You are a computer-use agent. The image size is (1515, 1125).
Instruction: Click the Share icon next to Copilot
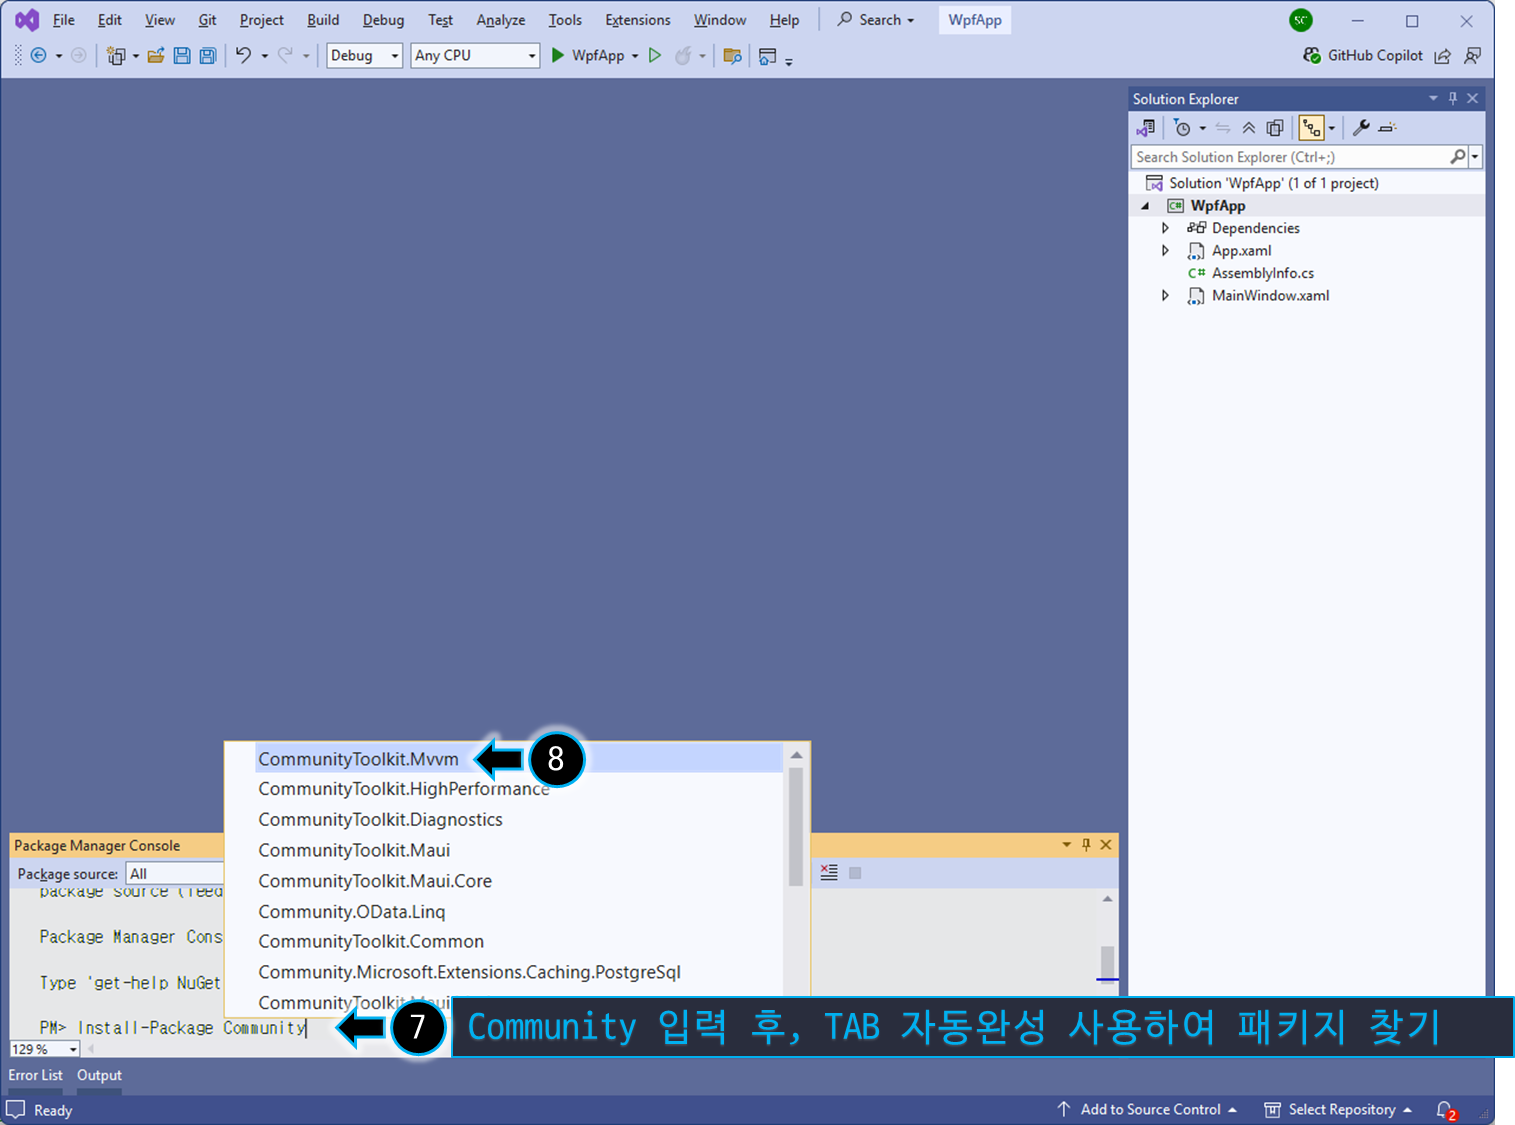1442,56
